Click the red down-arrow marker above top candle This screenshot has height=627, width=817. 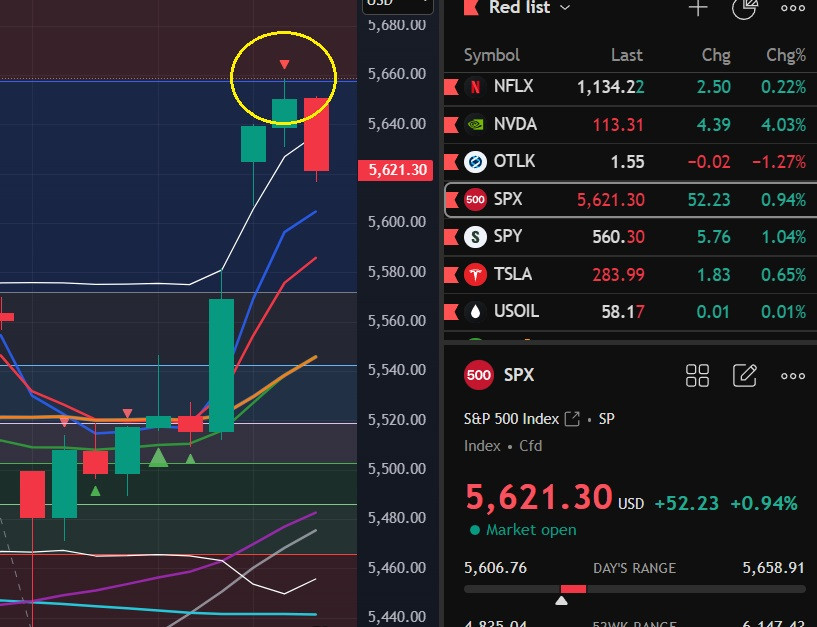tap(284, 65)
